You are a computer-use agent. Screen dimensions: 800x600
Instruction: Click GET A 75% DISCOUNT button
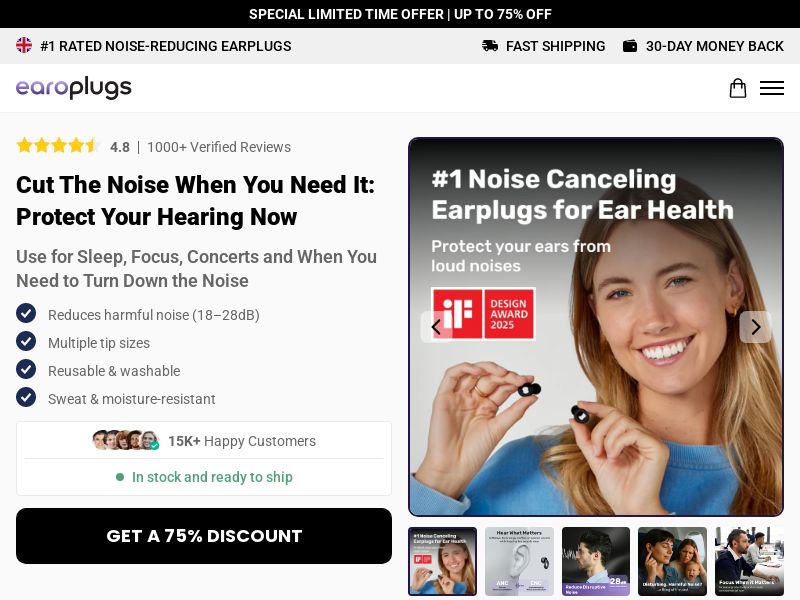click(204, 536)
